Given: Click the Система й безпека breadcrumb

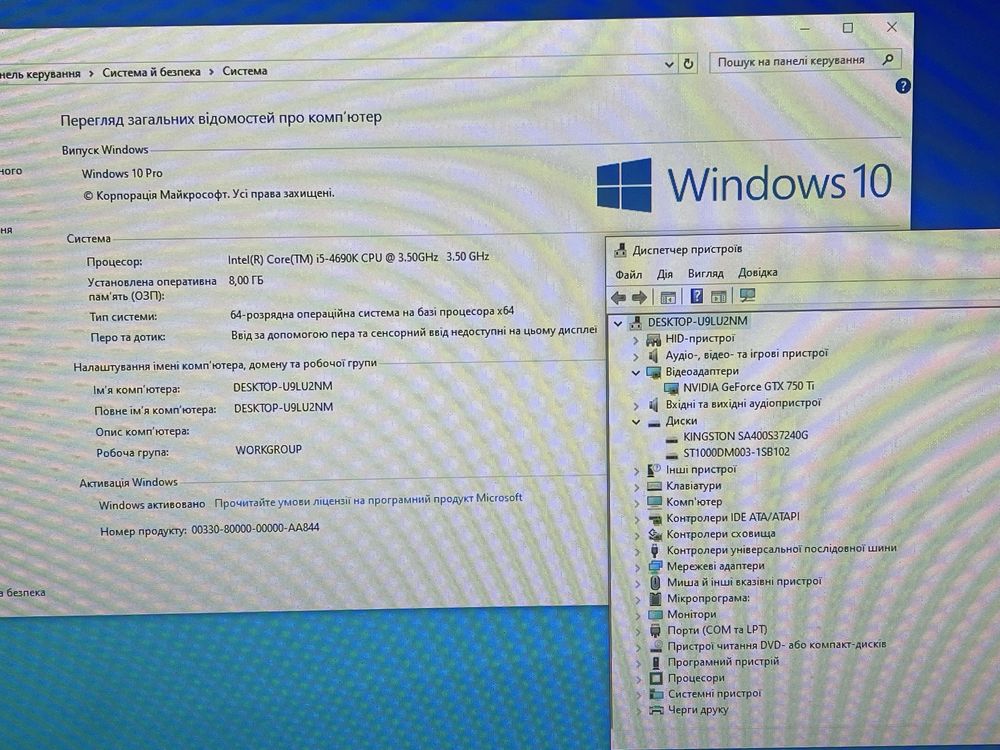Looking at the screenshot, I should [151, 72].
